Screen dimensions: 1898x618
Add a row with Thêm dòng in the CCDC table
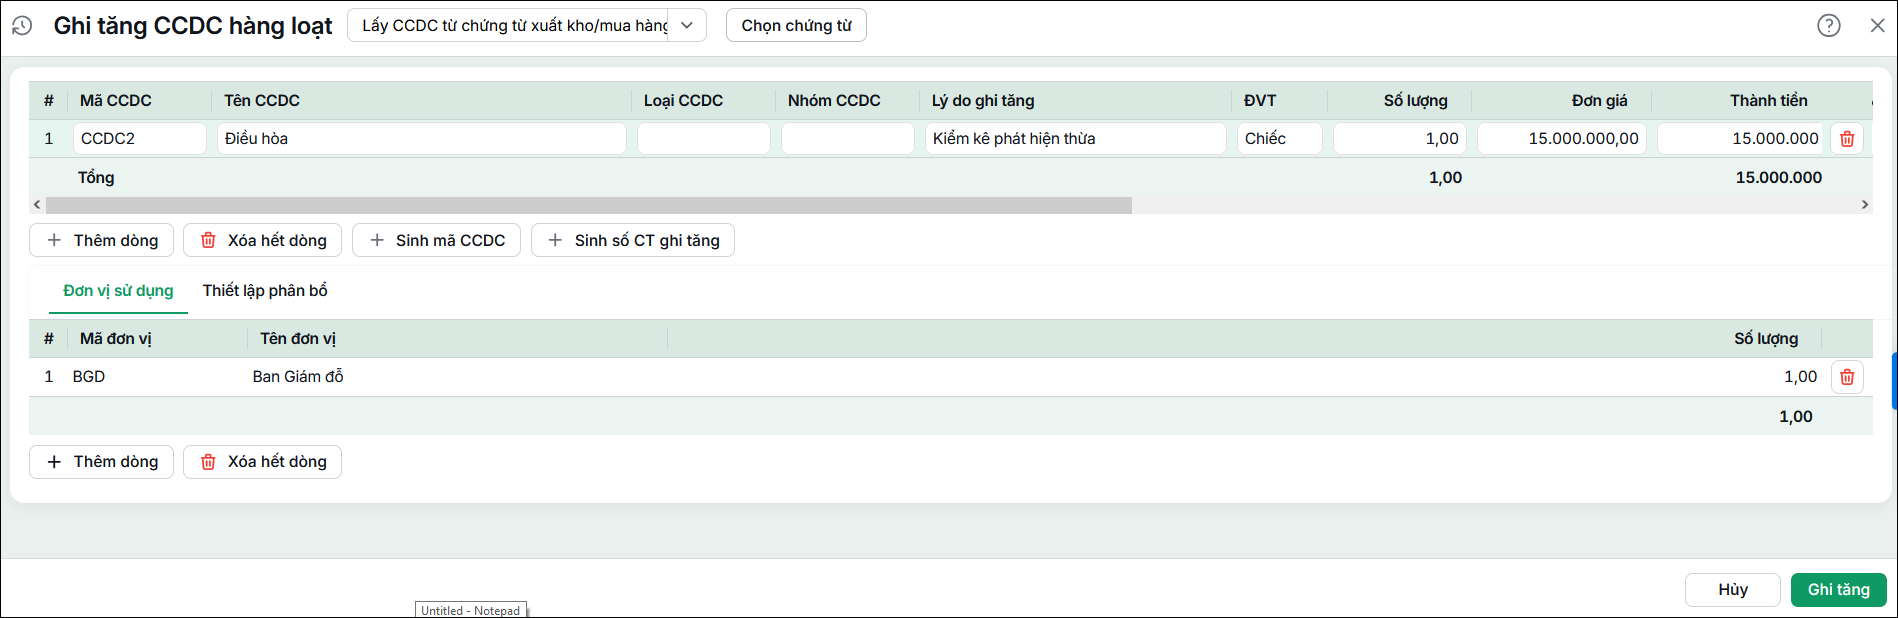coord(101,240)
